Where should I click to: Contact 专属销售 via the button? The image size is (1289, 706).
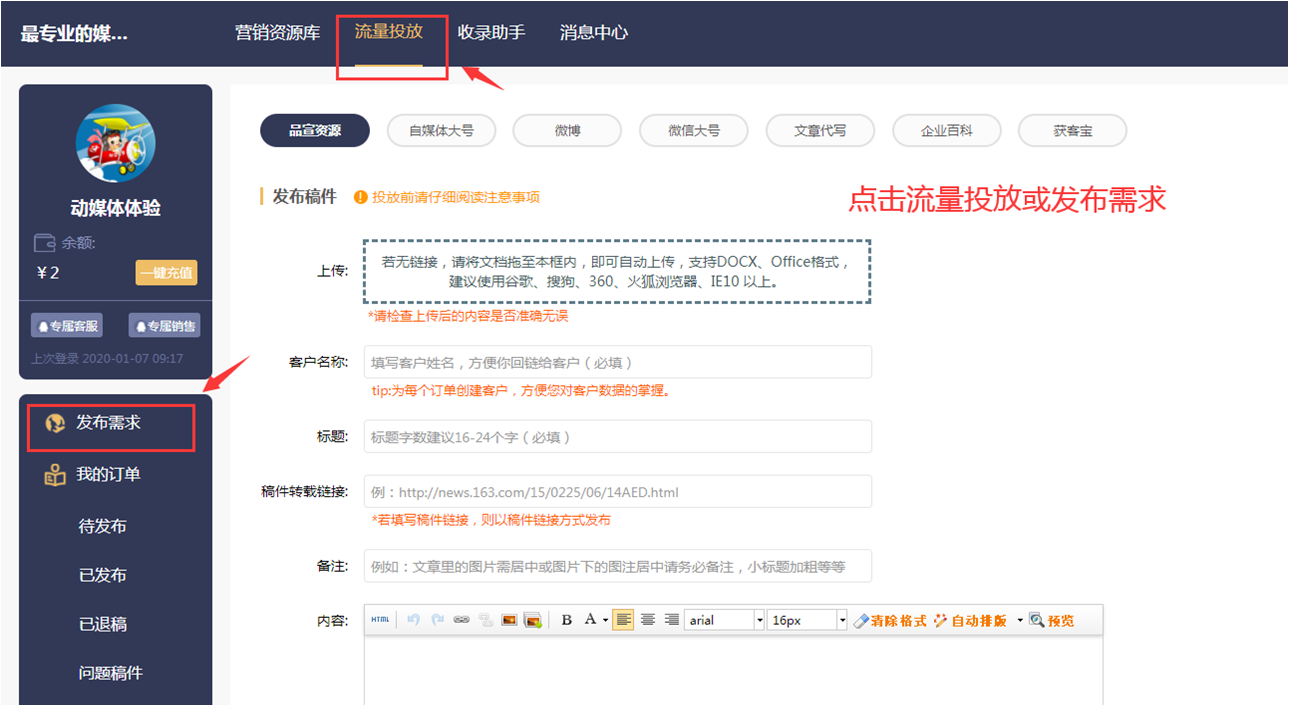(x=164, y=326)
